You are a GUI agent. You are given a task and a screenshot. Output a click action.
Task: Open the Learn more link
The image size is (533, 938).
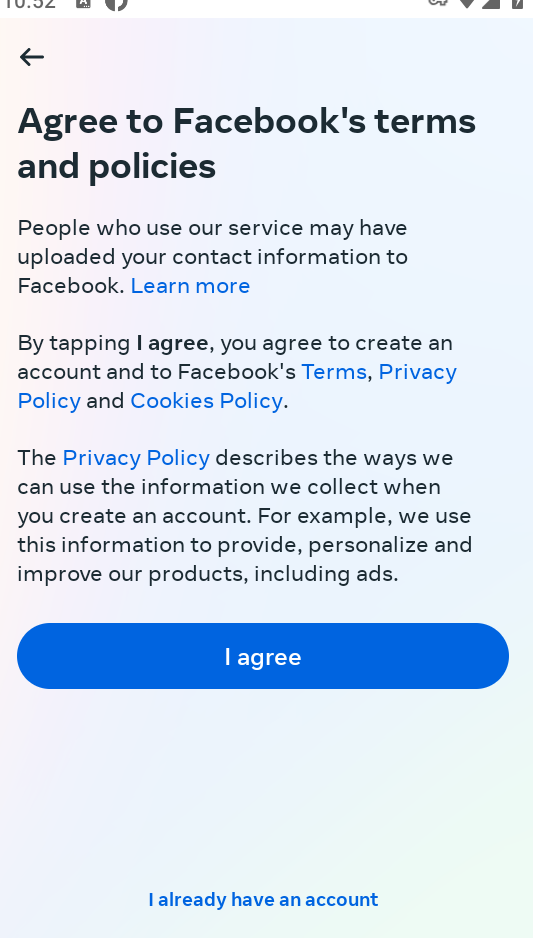pyautogui.click(x=190, y=286)
